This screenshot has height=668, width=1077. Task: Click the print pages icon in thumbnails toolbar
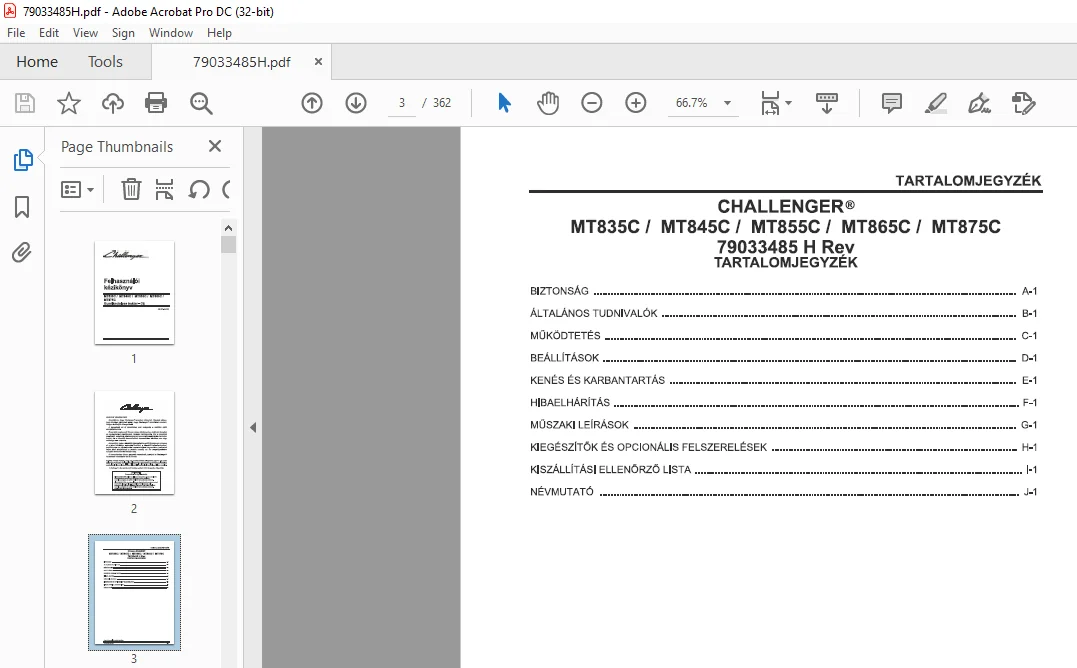(164, 189)
